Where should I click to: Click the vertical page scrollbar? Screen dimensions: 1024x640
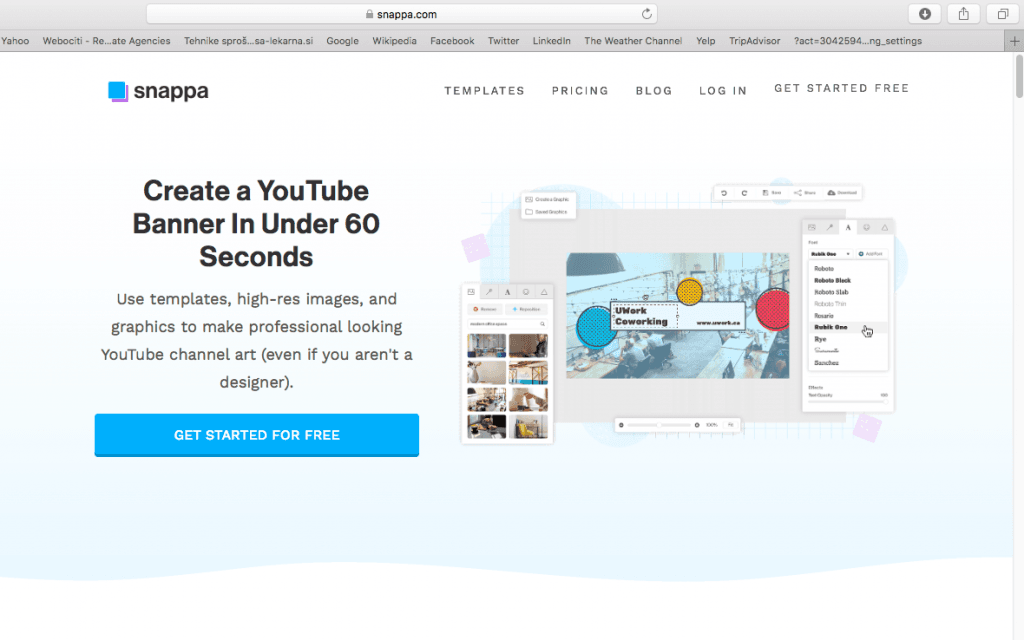(1018, 80)
